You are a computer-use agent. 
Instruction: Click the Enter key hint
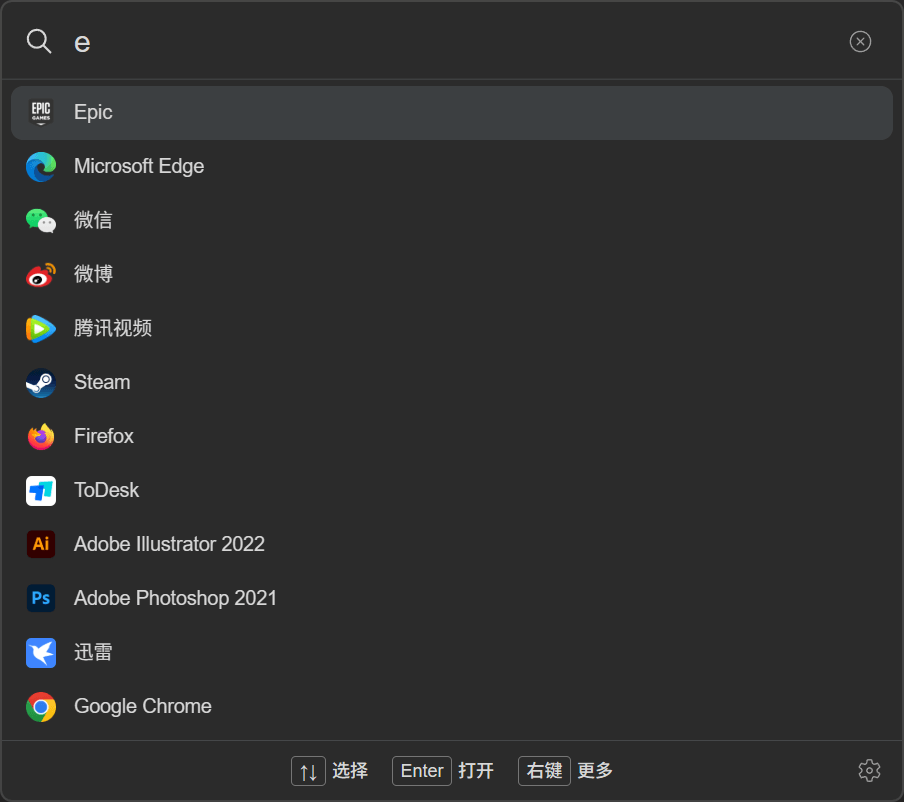[x=422, y=771]
